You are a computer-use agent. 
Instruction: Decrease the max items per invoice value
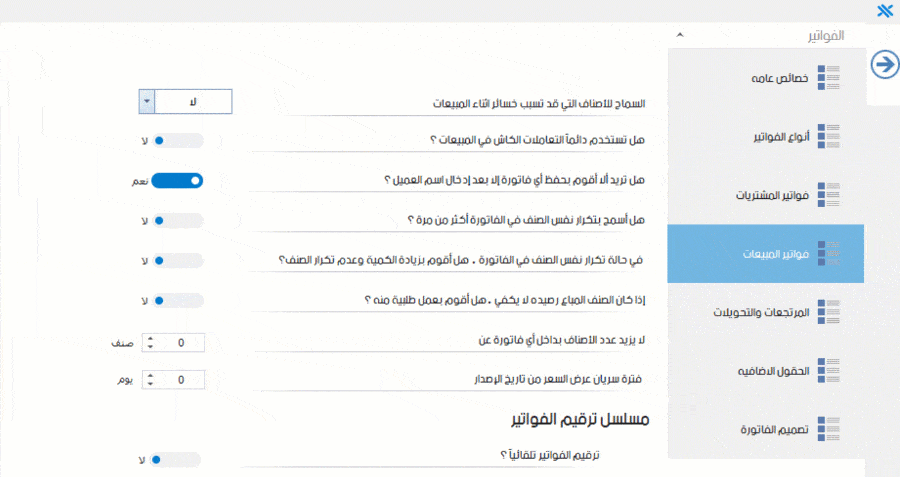pos(150,347)
